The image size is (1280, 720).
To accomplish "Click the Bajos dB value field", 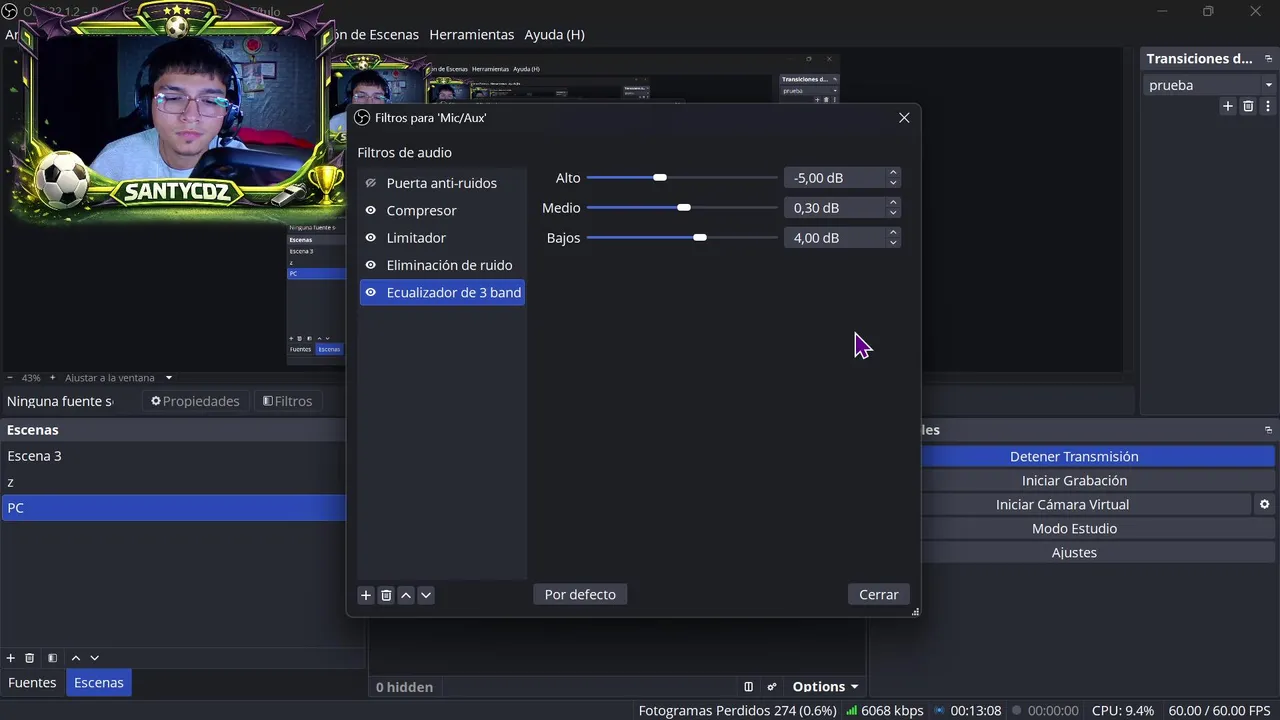I will (x=835, y=238).
